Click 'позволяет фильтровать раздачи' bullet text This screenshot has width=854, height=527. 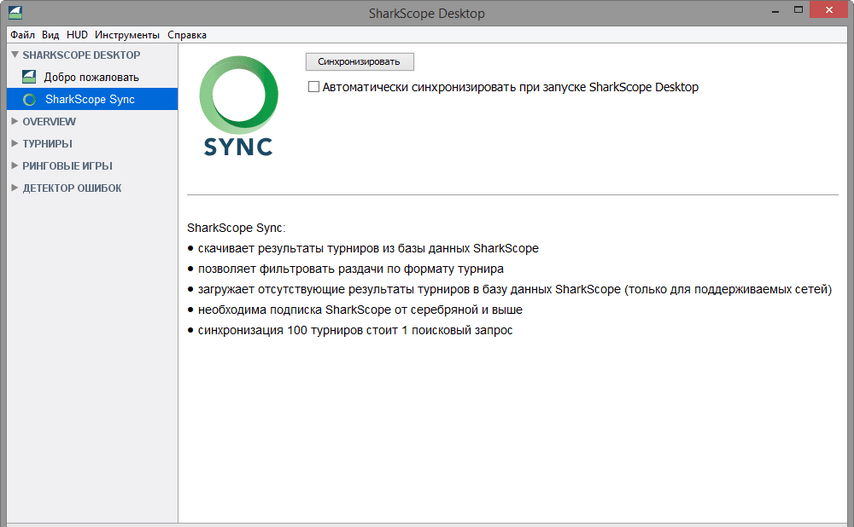pyautogui.click(x=350, y=269)
